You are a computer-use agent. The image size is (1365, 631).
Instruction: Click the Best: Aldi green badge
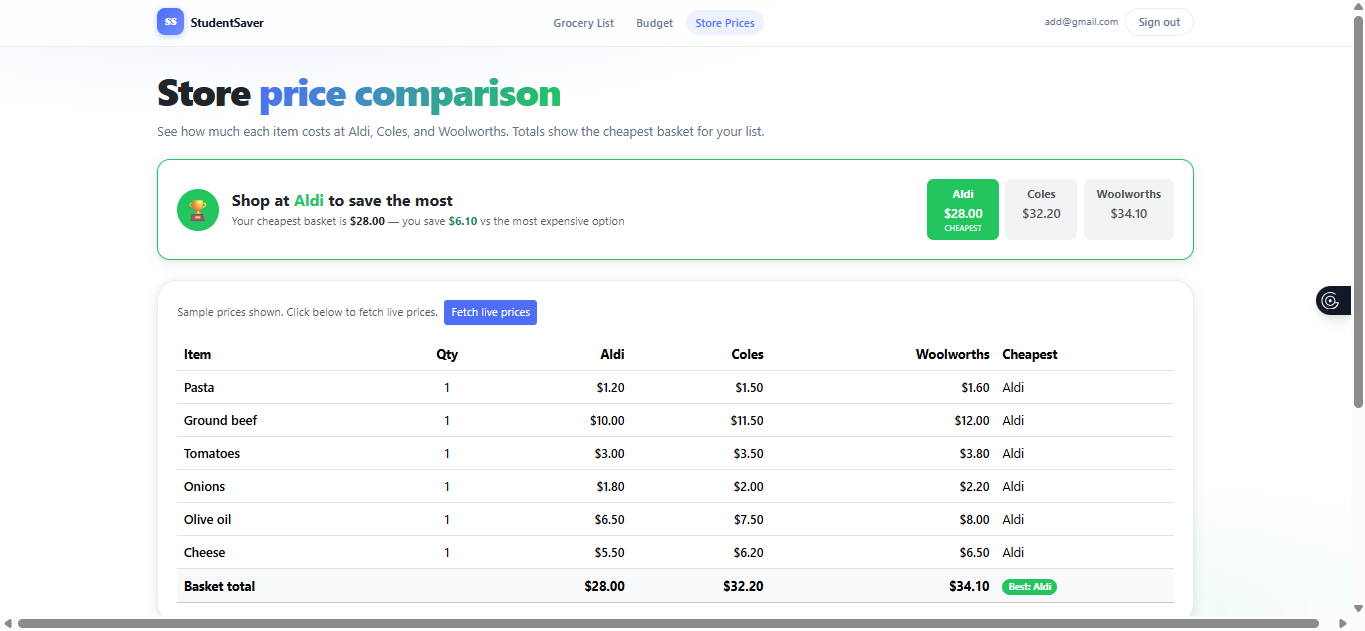[1029, 587]
